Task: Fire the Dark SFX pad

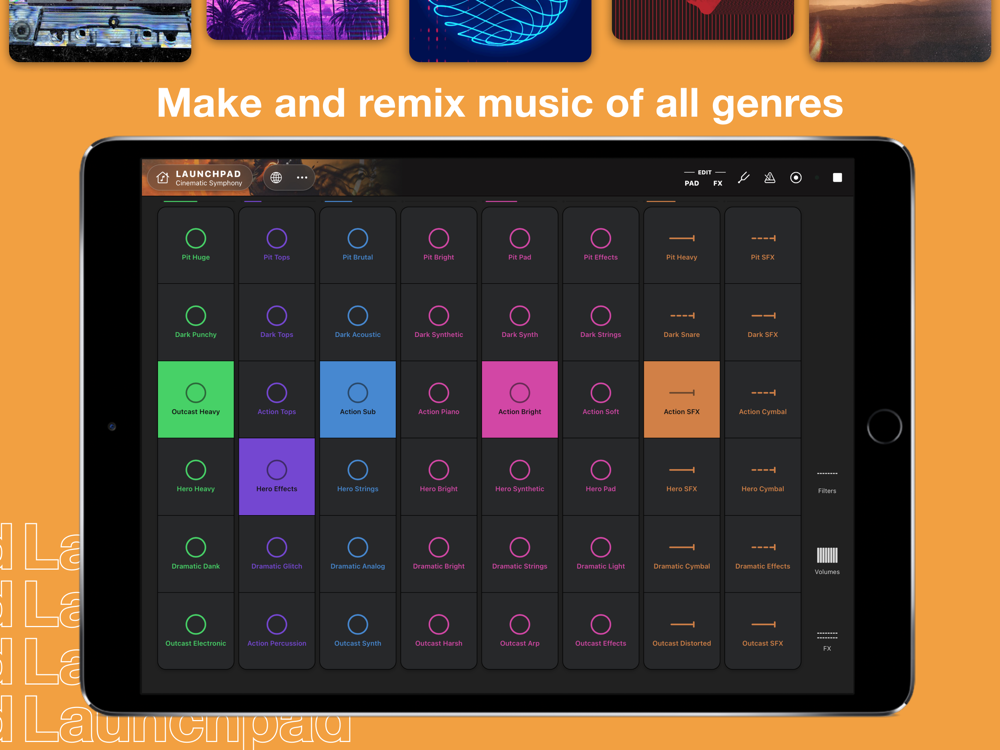Action: click(x=763, y=322)
